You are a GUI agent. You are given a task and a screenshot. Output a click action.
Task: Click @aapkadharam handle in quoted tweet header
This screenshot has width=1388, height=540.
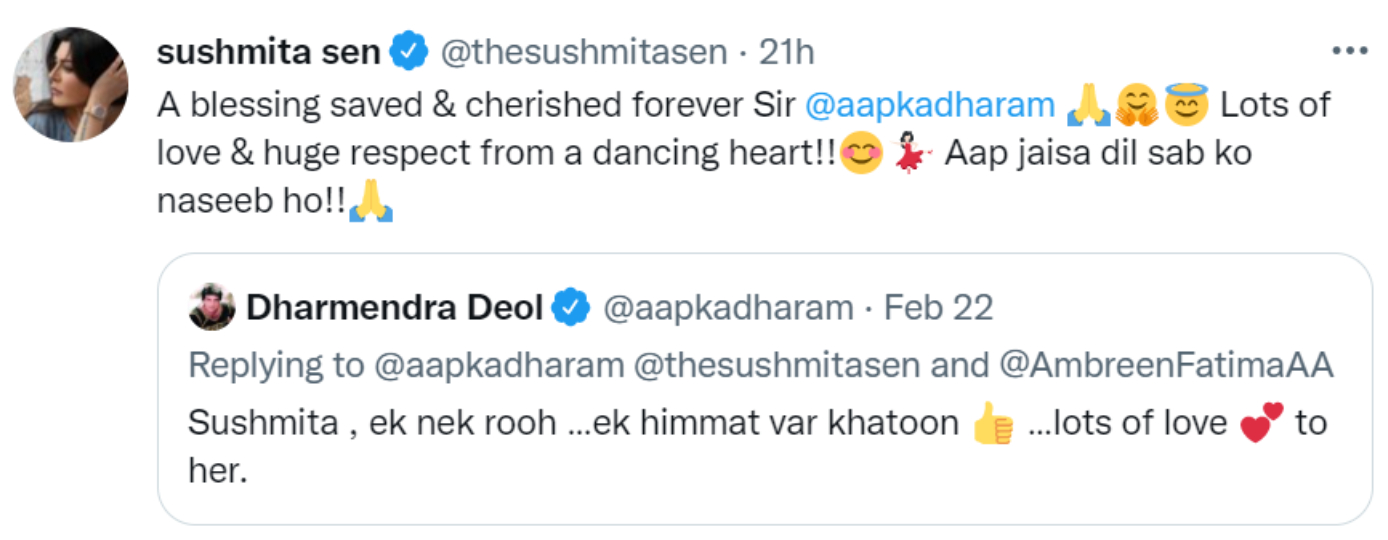(727, 308)
